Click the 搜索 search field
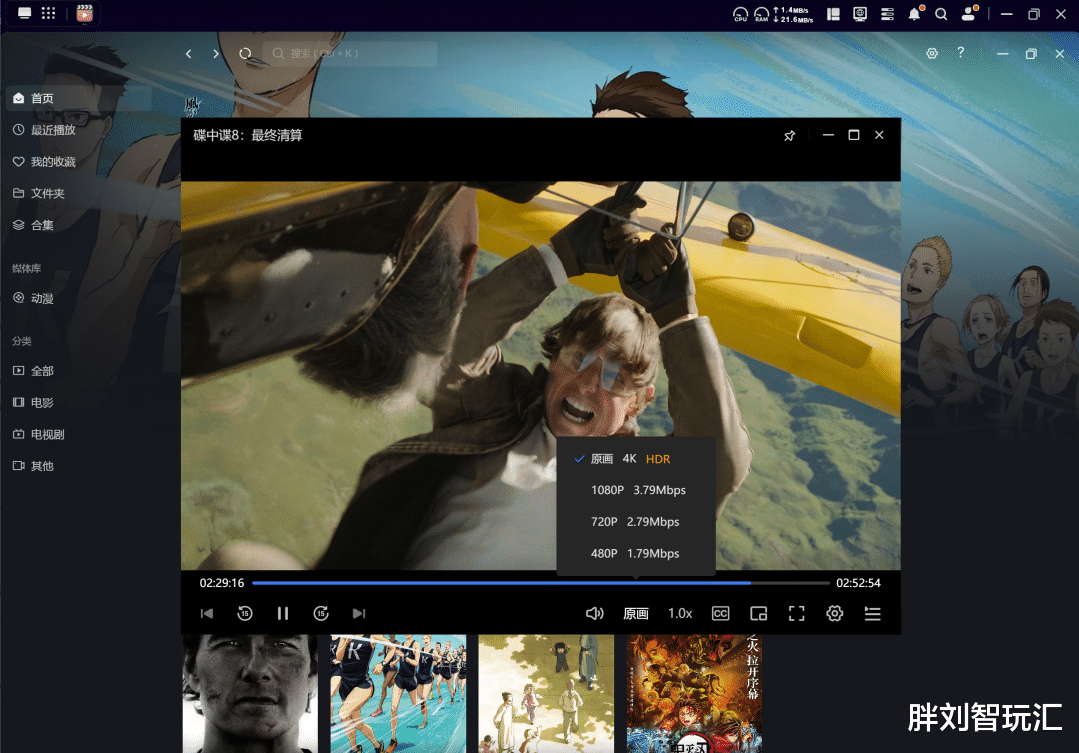The image size is (1079, 753). (350, 53)
